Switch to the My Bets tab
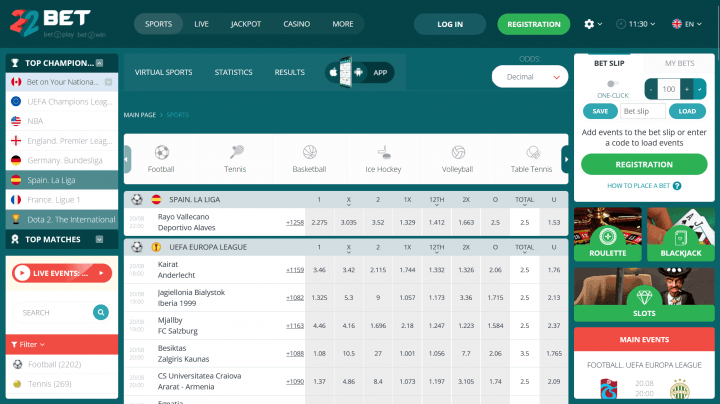Screen dimensions: 720x404 coord(680,63)
